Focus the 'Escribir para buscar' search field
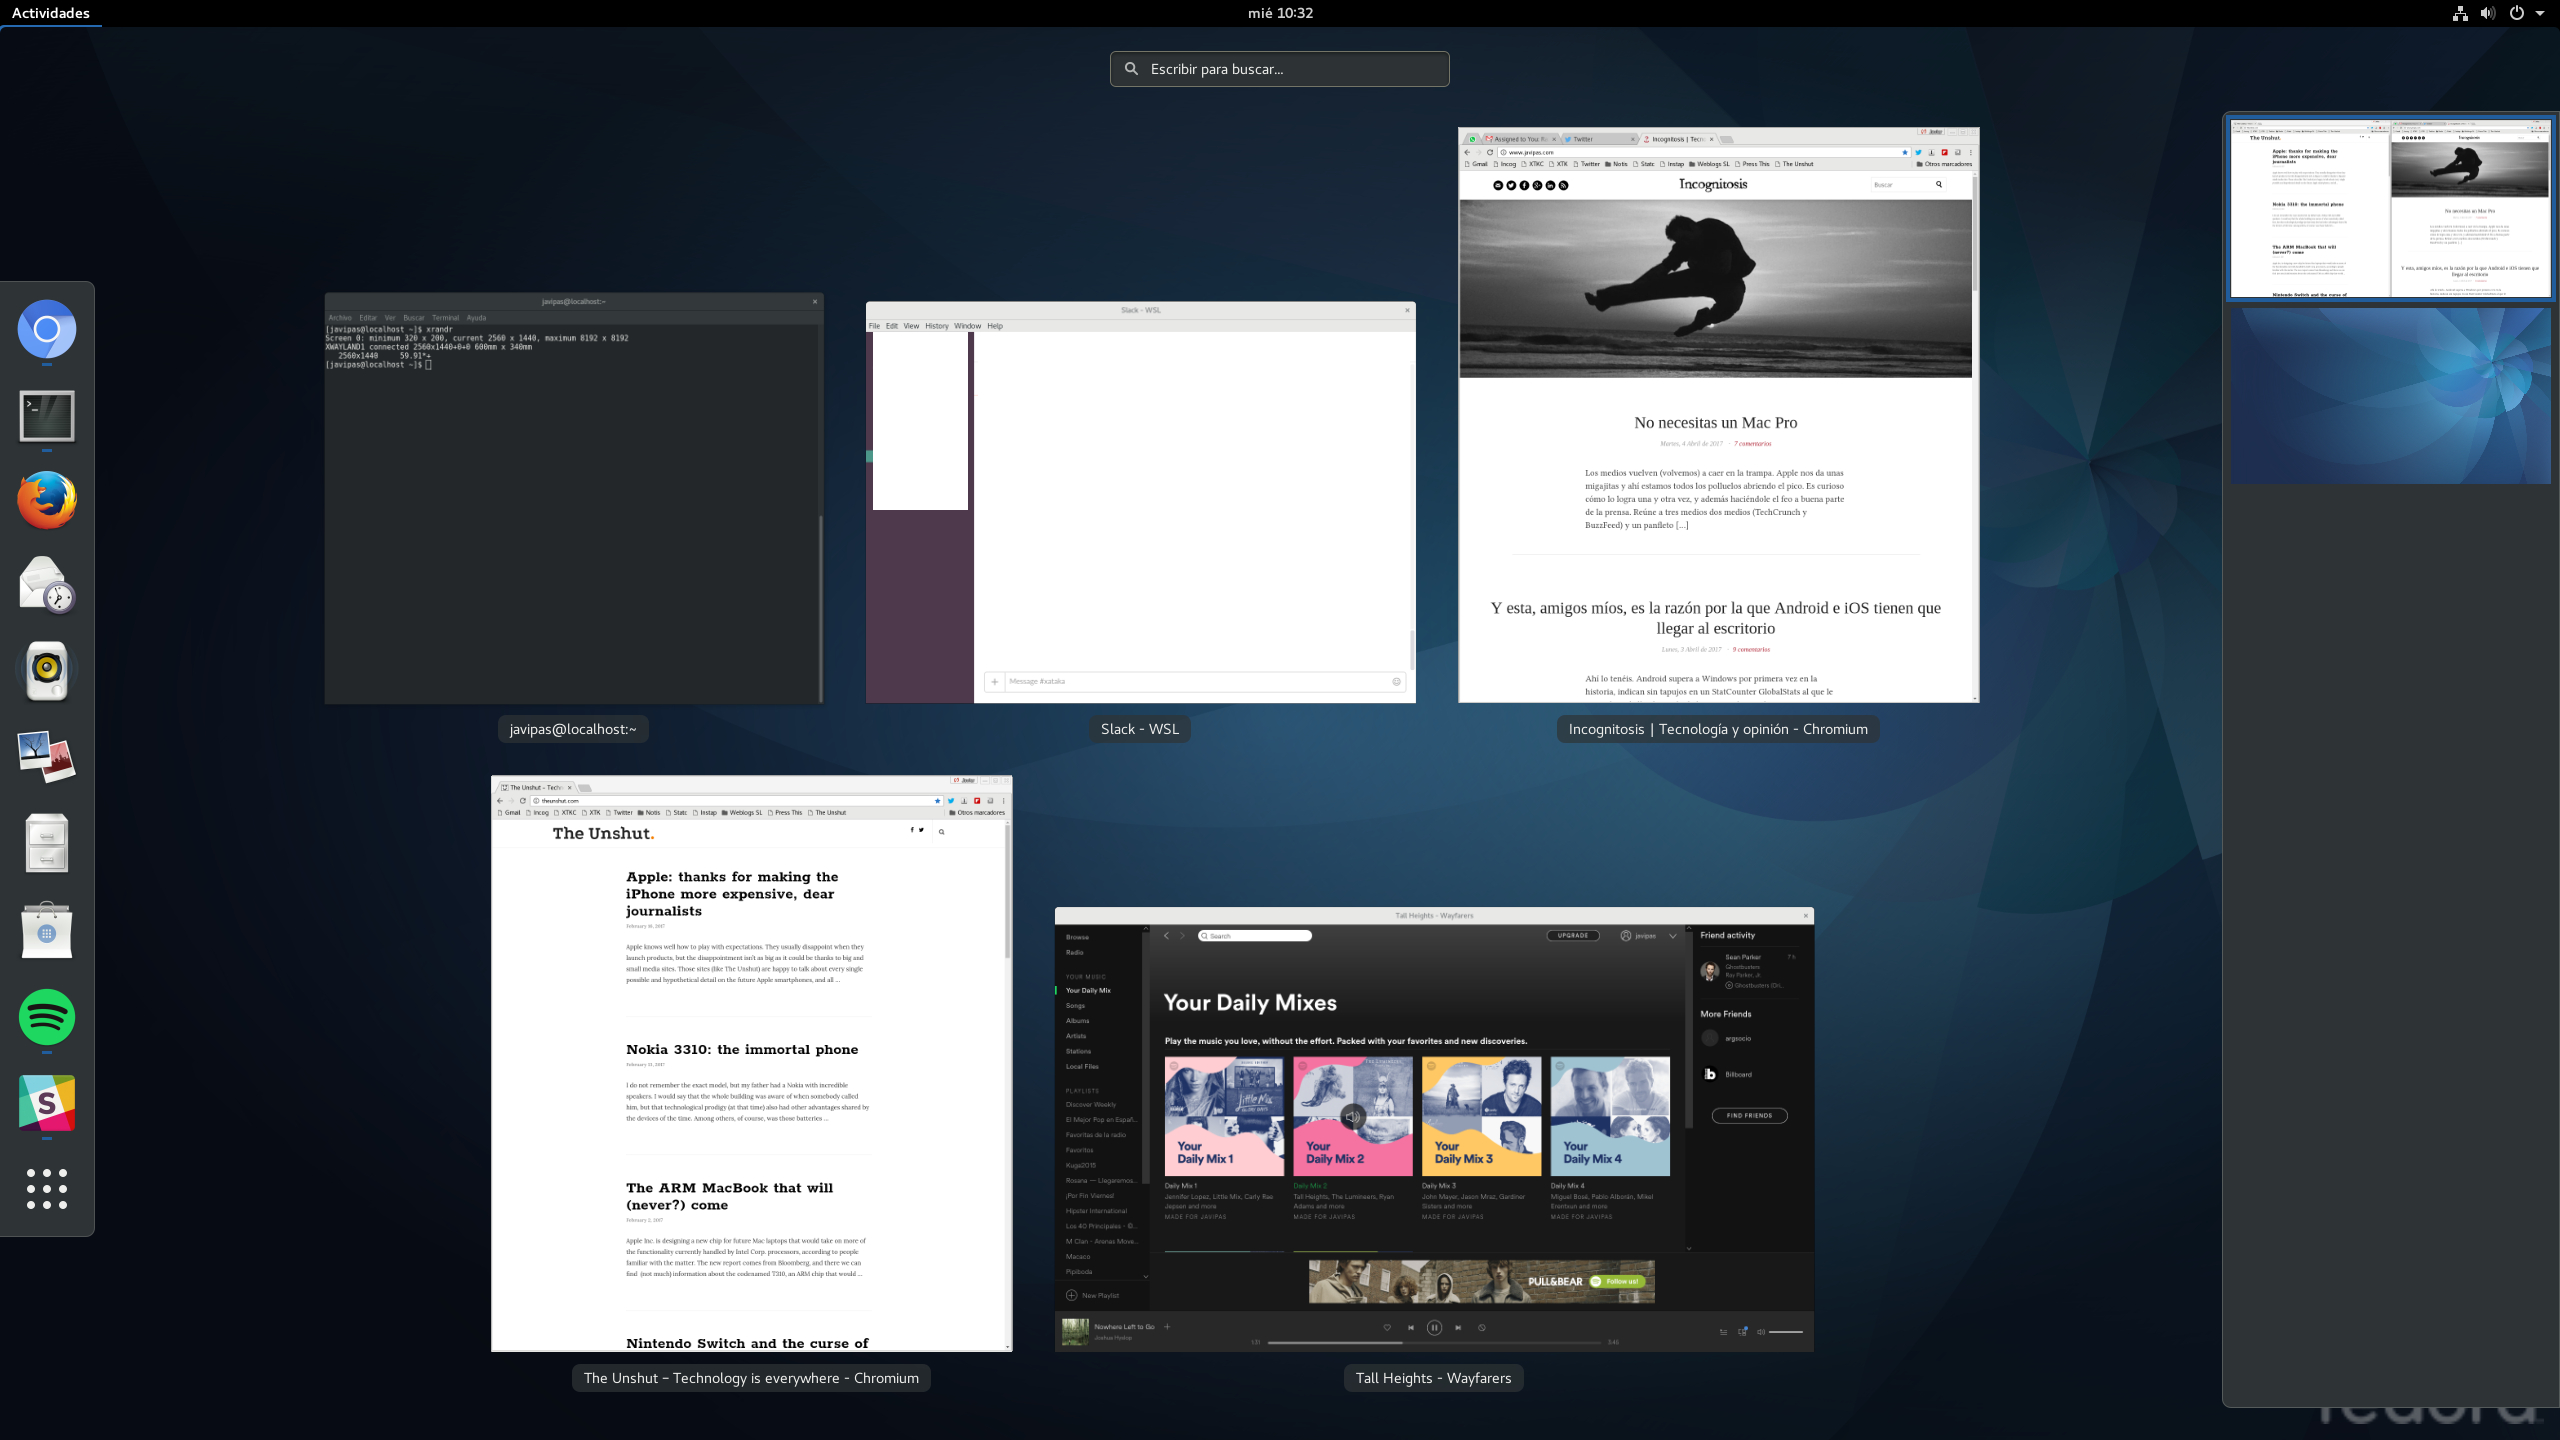 point(1280,69)
